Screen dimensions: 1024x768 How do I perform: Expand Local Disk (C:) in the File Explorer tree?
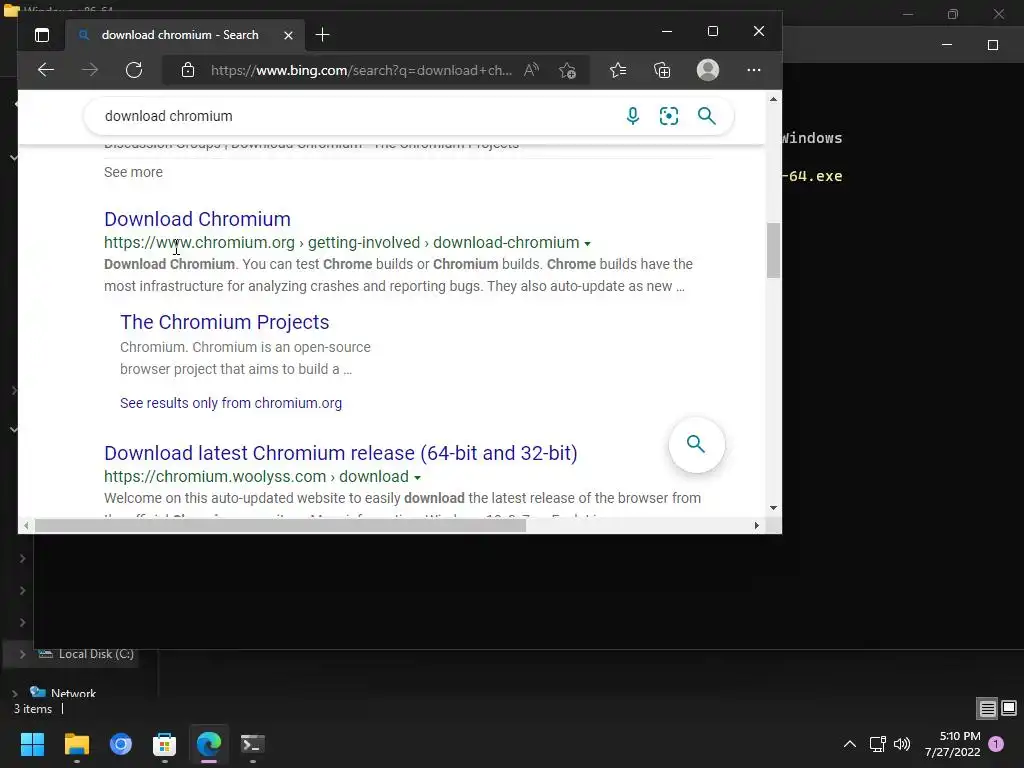tap(22, 654)
